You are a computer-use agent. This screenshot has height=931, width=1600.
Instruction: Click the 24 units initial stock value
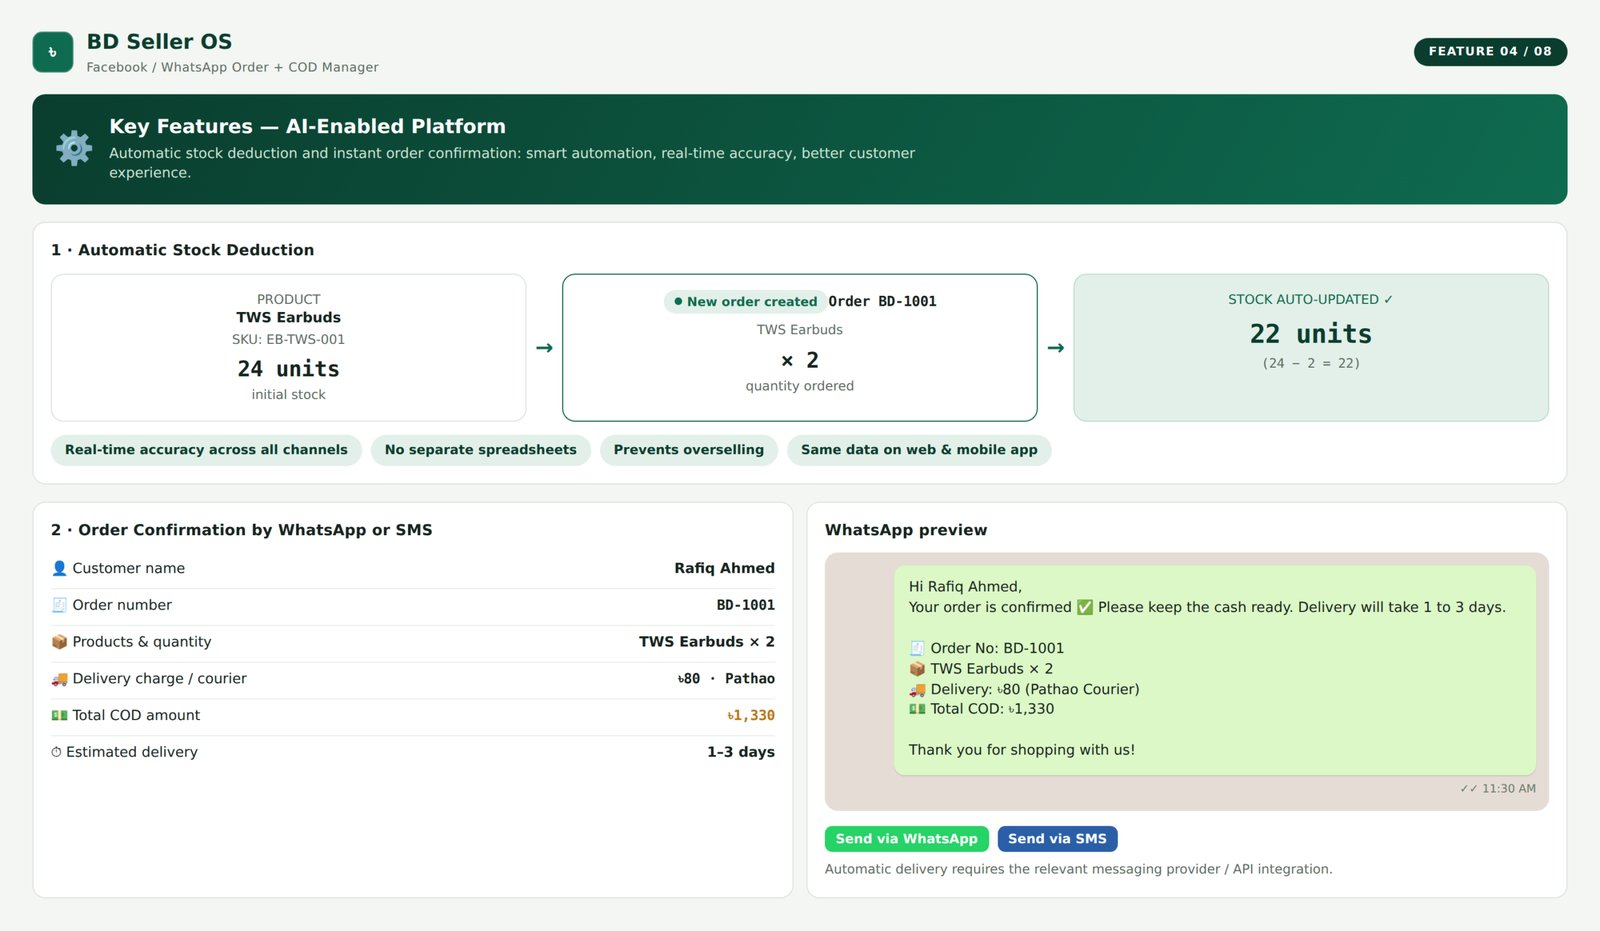(x=288, y=369)
